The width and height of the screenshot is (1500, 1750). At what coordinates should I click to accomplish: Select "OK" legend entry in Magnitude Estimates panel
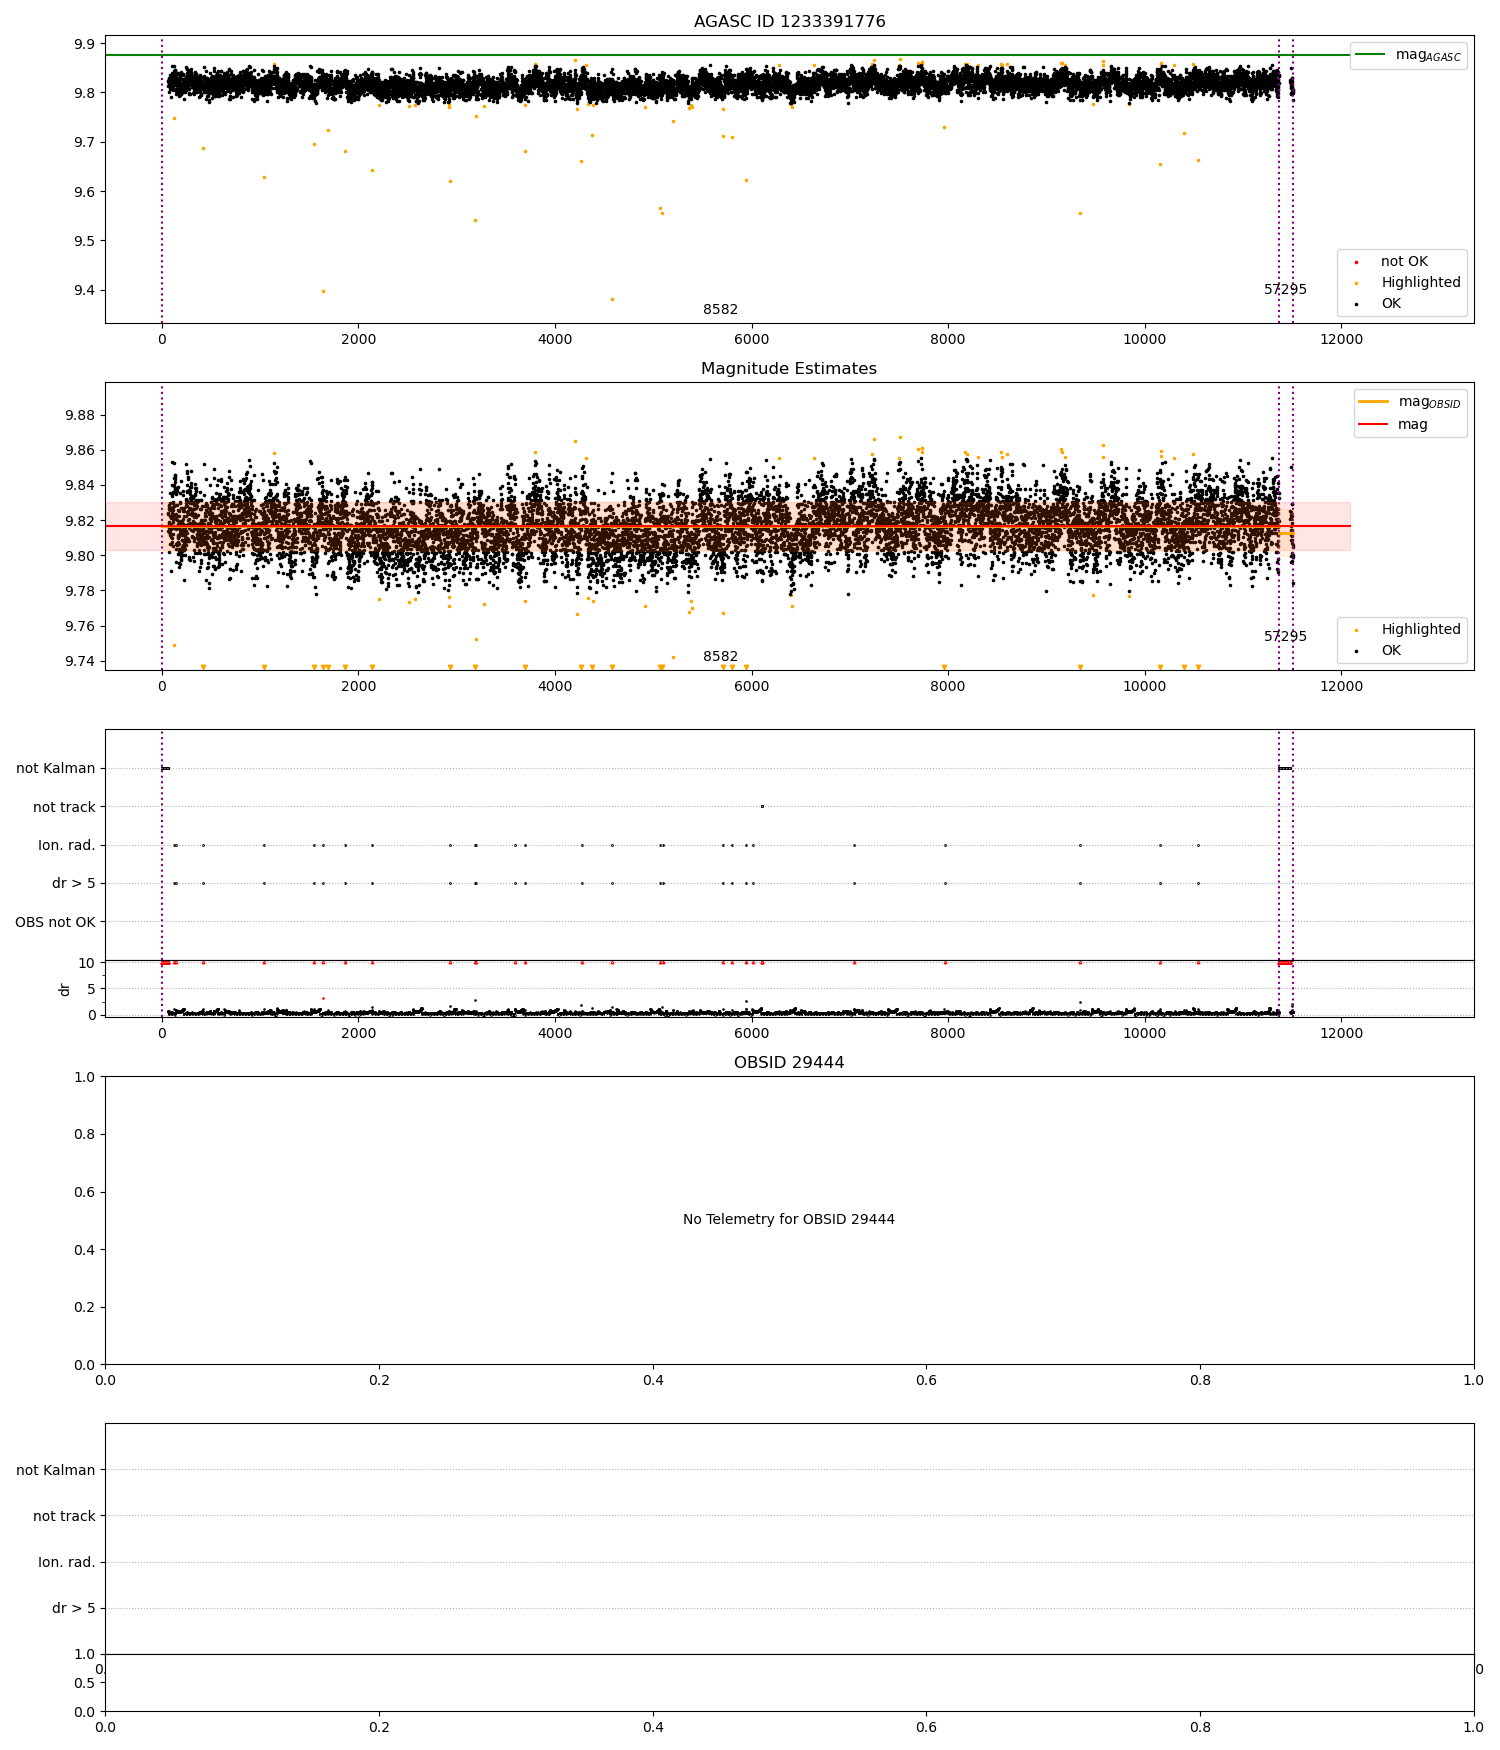[x=1391, y=651]
